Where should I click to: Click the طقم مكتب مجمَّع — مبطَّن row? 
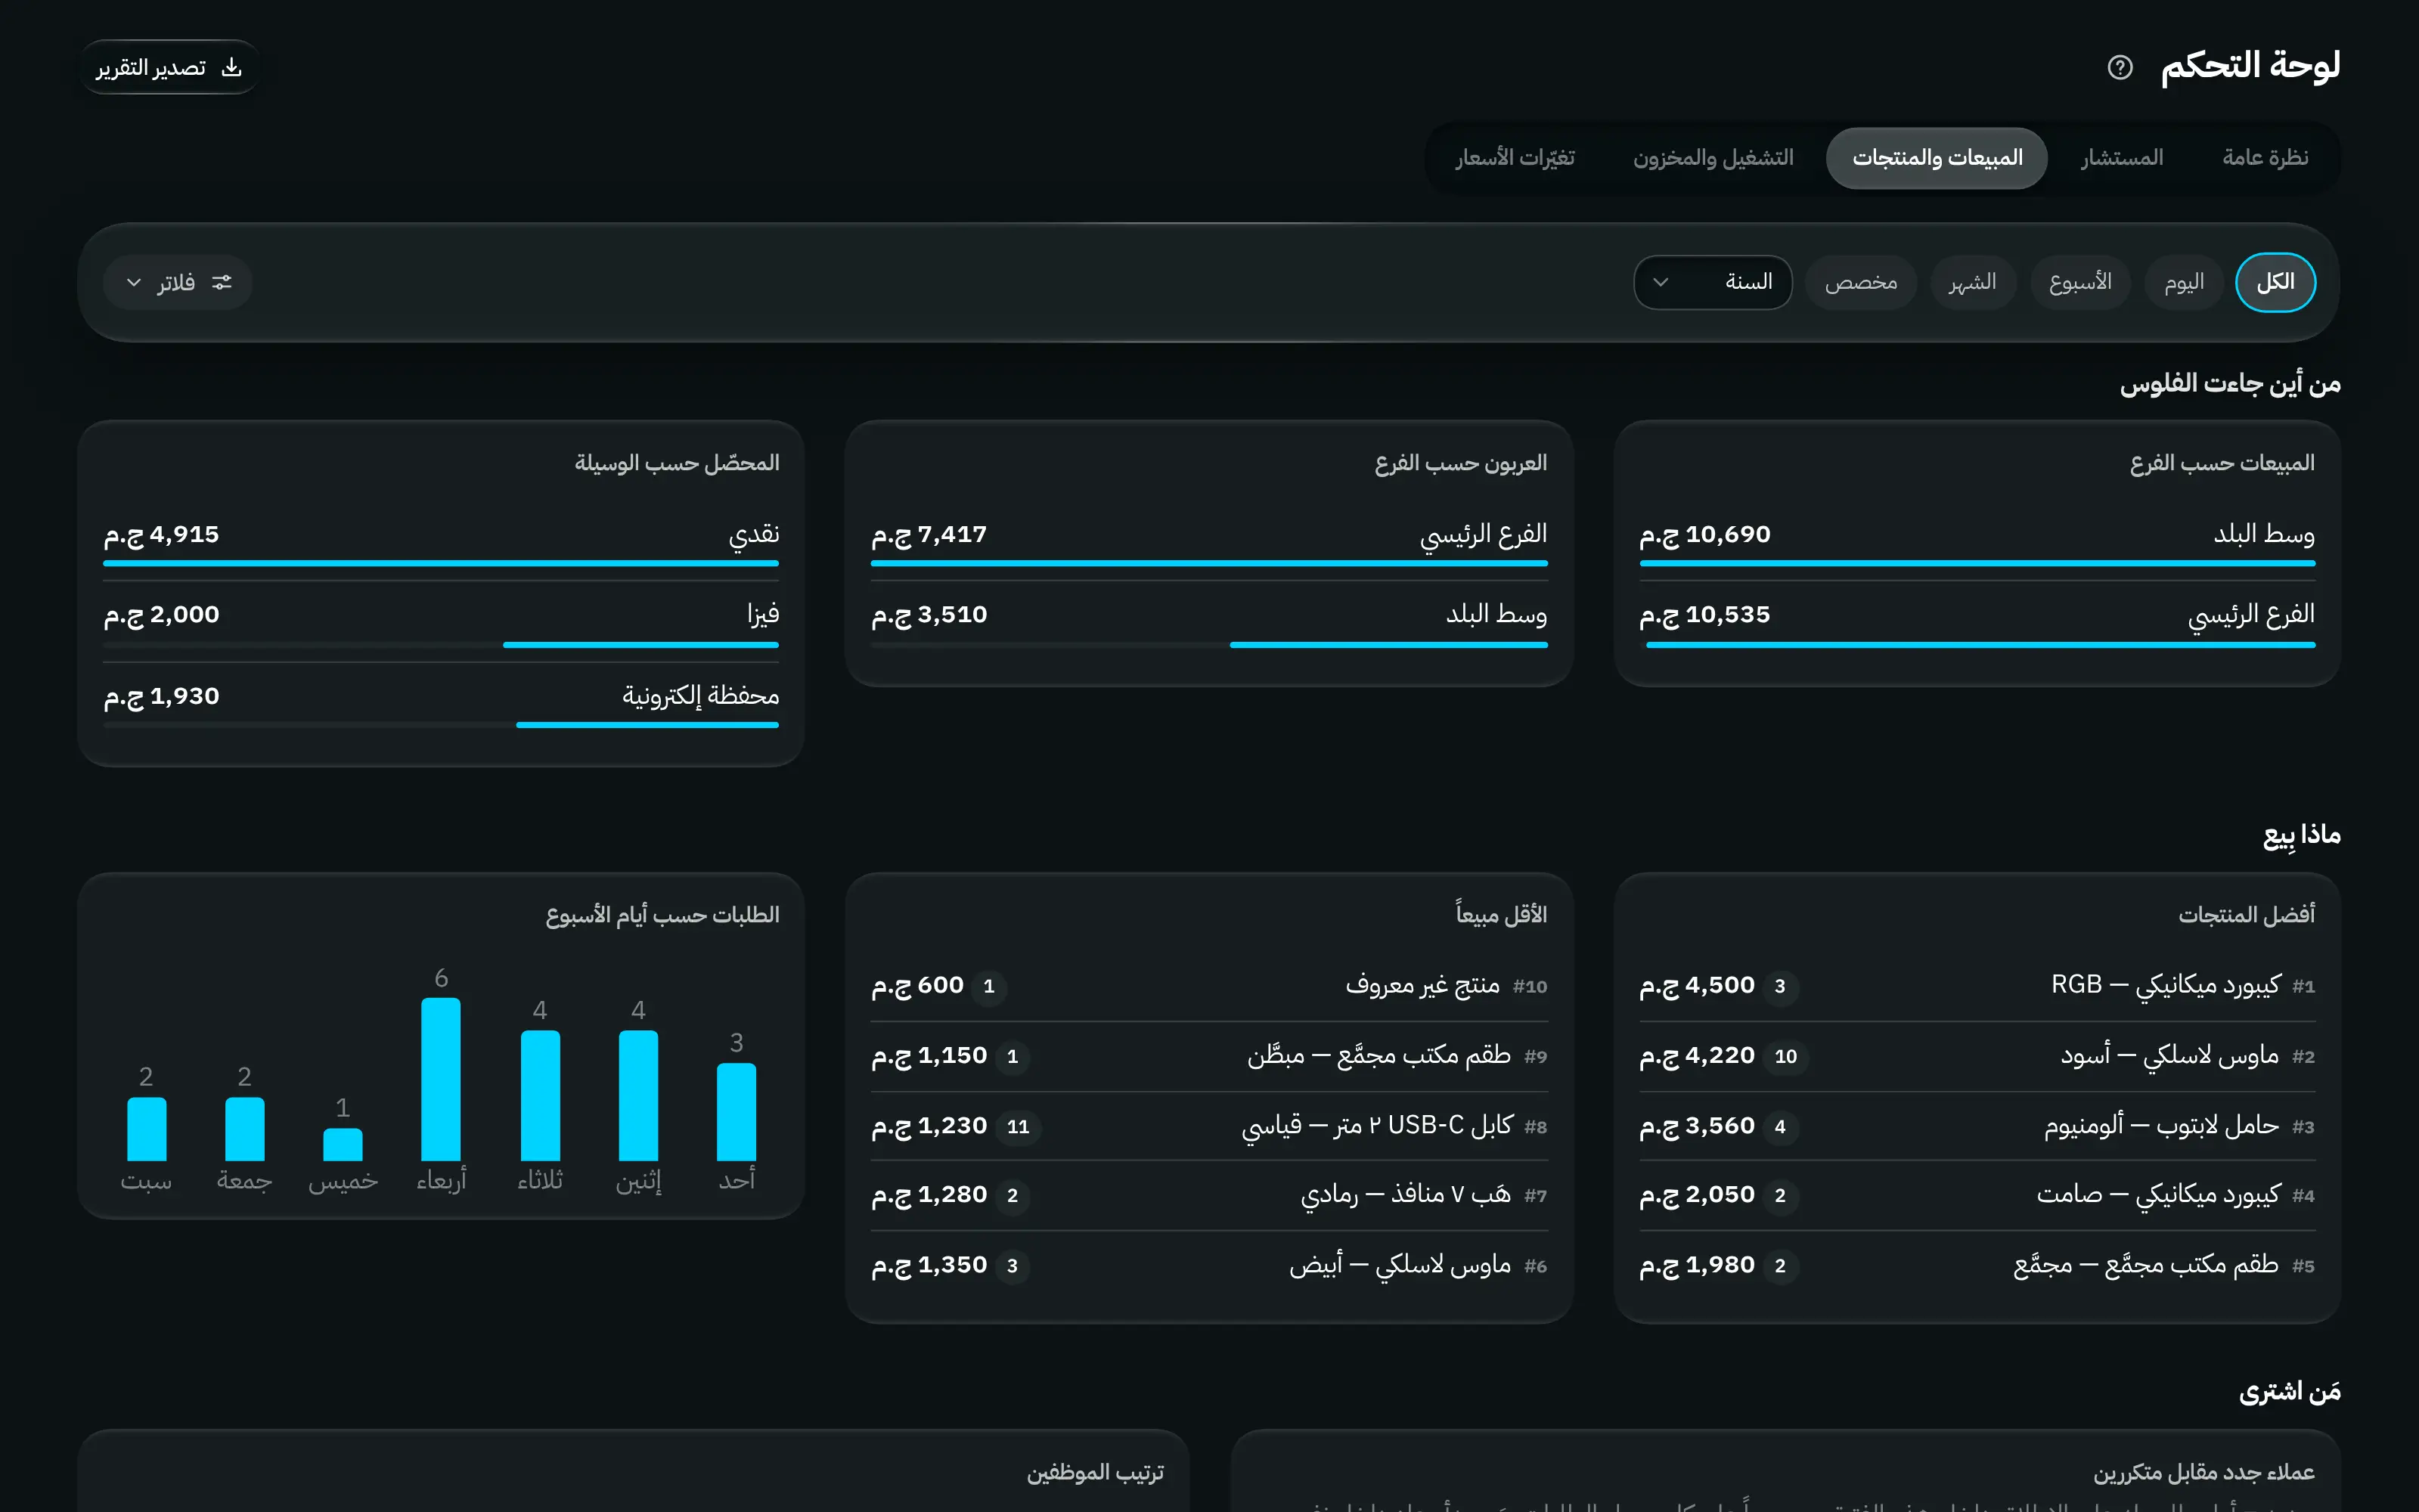tap(1209, 1056)
